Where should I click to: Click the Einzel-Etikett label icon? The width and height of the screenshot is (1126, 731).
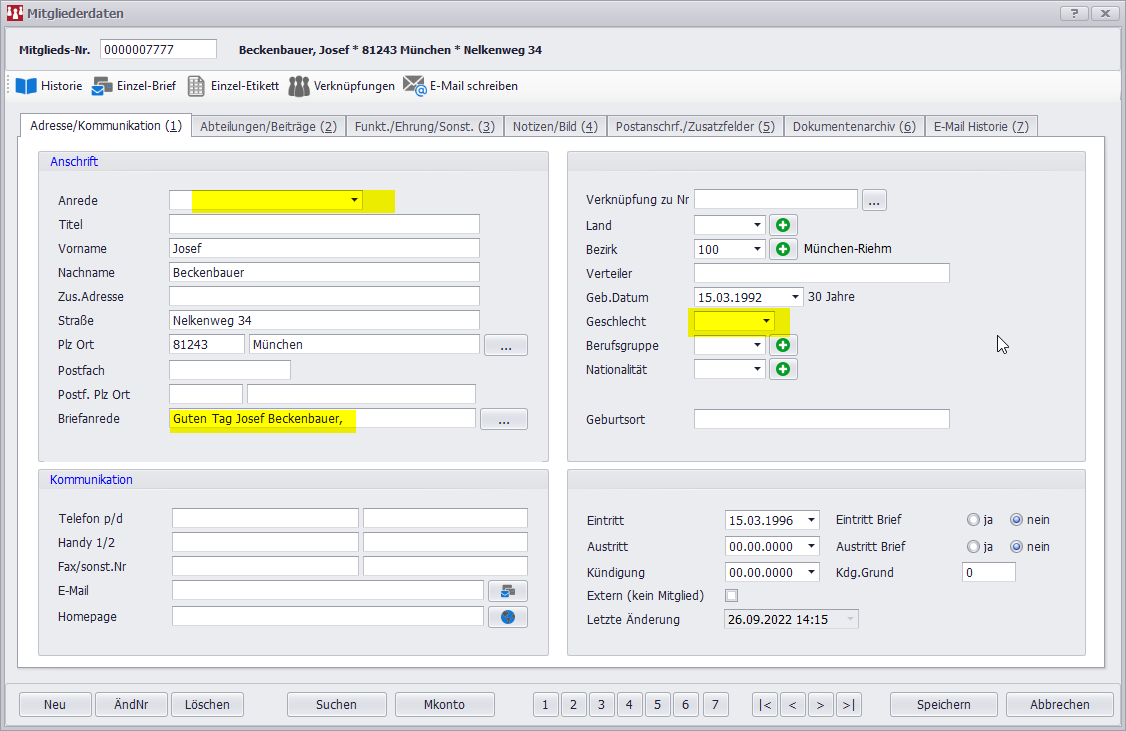(x=197, y=86)
